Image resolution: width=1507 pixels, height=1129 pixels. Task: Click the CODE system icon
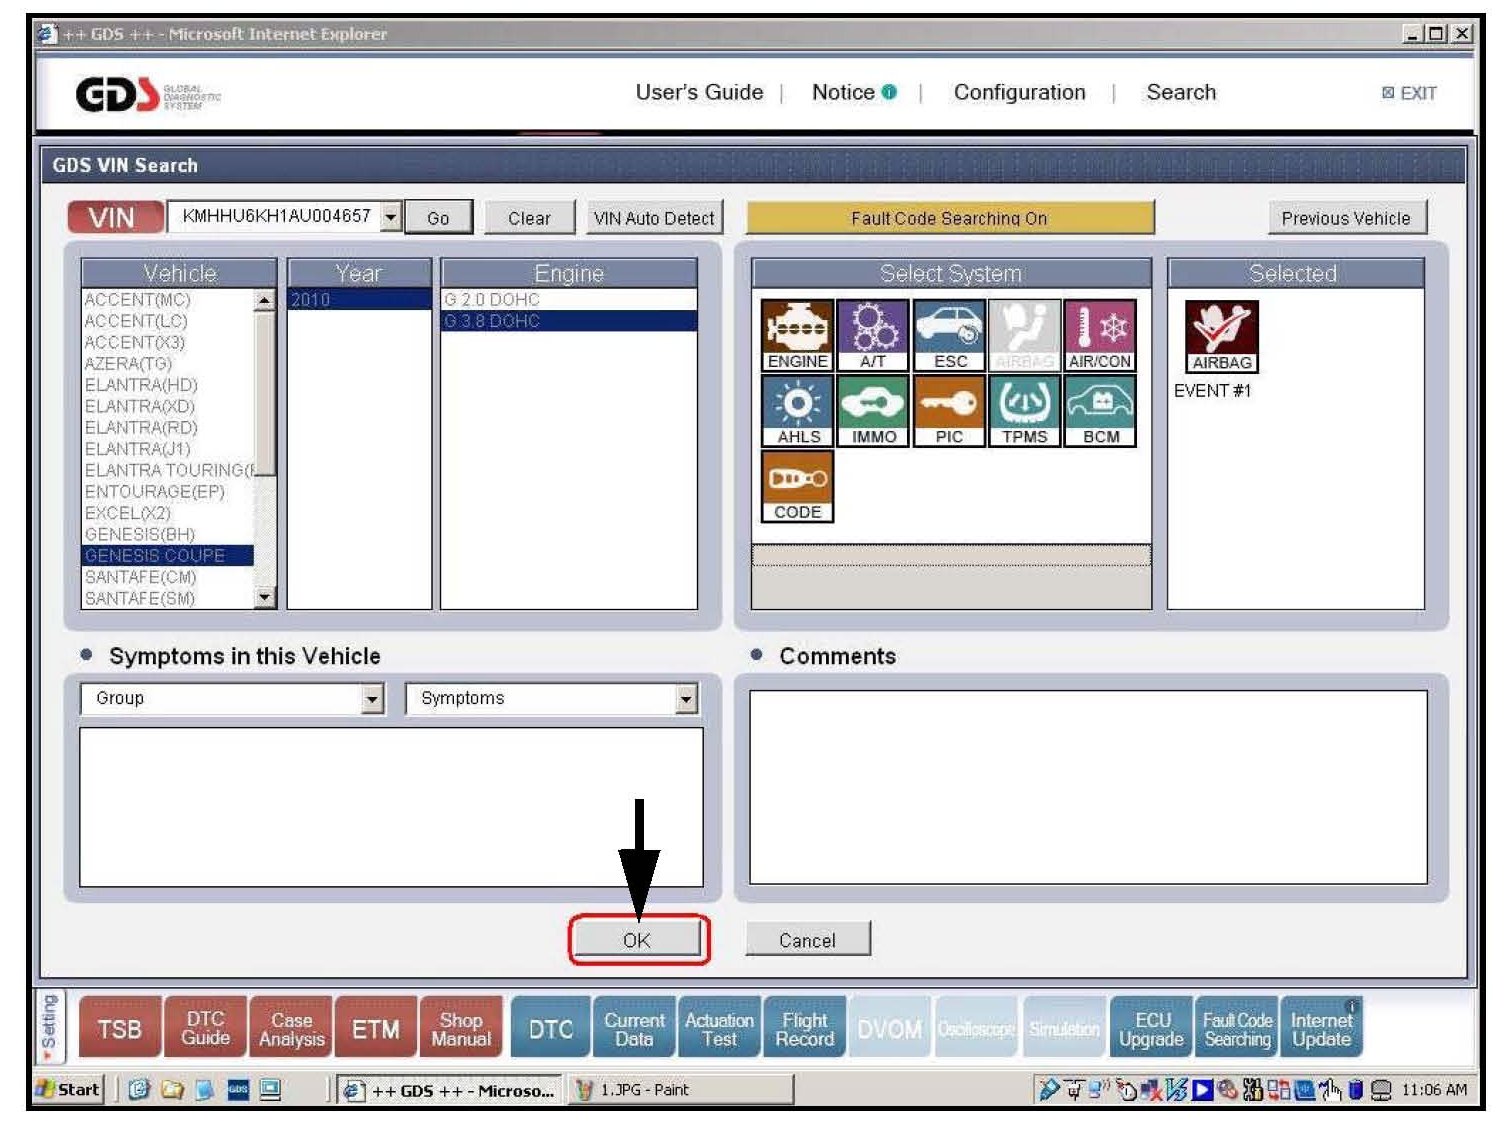797,486
